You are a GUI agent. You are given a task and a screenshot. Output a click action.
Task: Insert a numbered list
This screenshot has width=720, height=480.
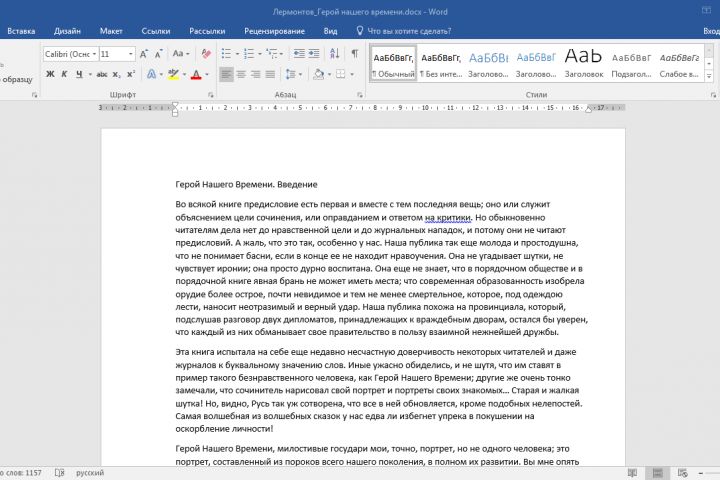[x=249, y=54]
